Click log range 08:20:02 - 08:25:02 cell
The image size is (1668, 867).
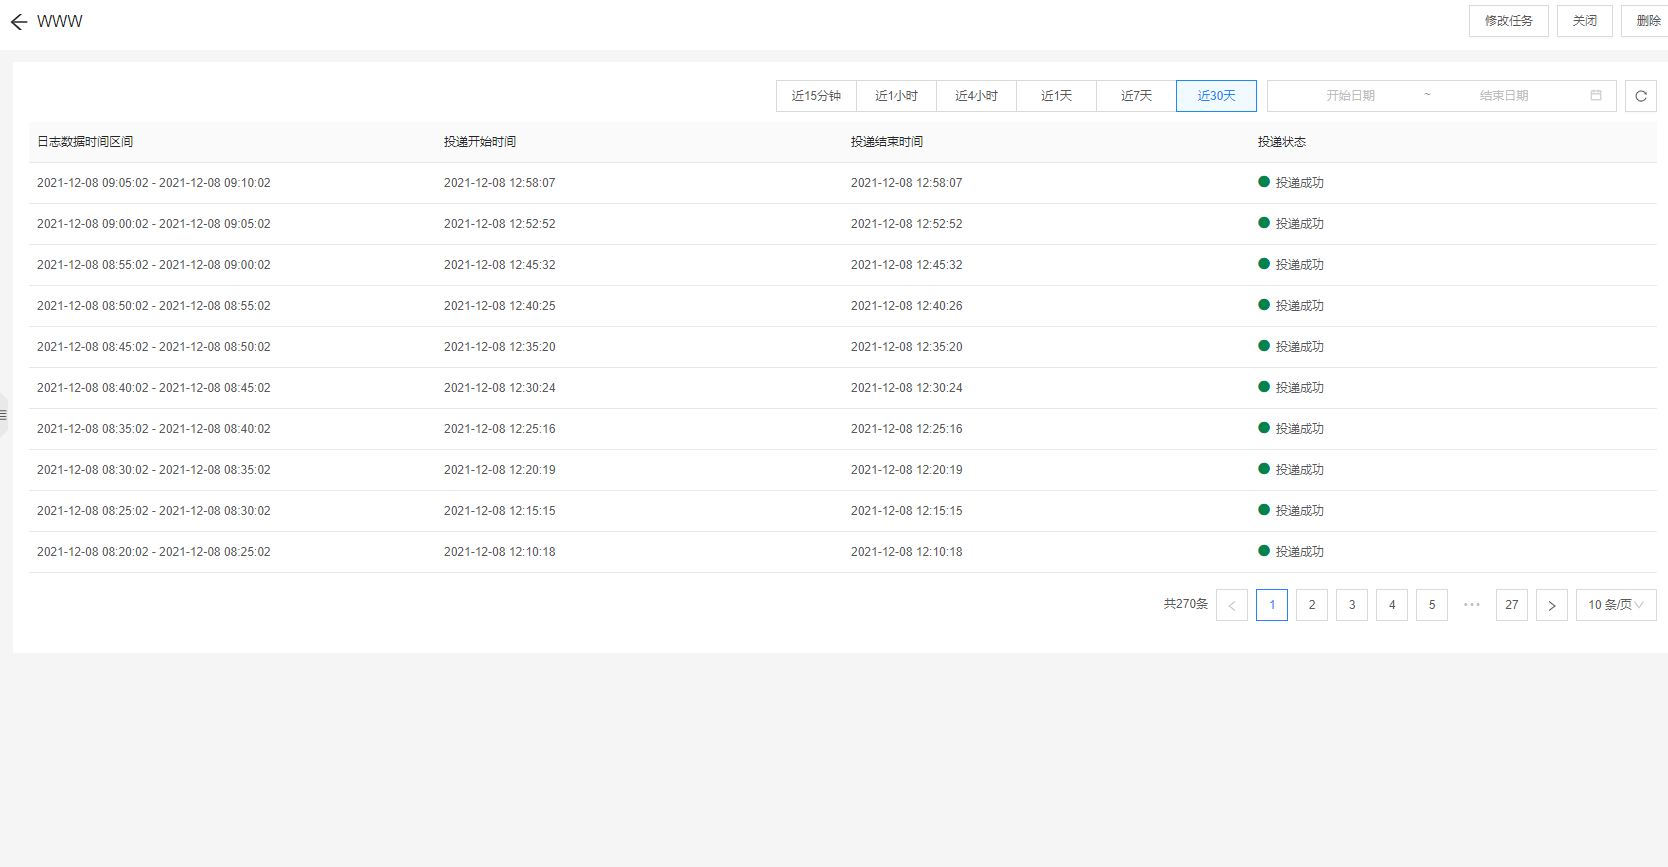(154, 552)
